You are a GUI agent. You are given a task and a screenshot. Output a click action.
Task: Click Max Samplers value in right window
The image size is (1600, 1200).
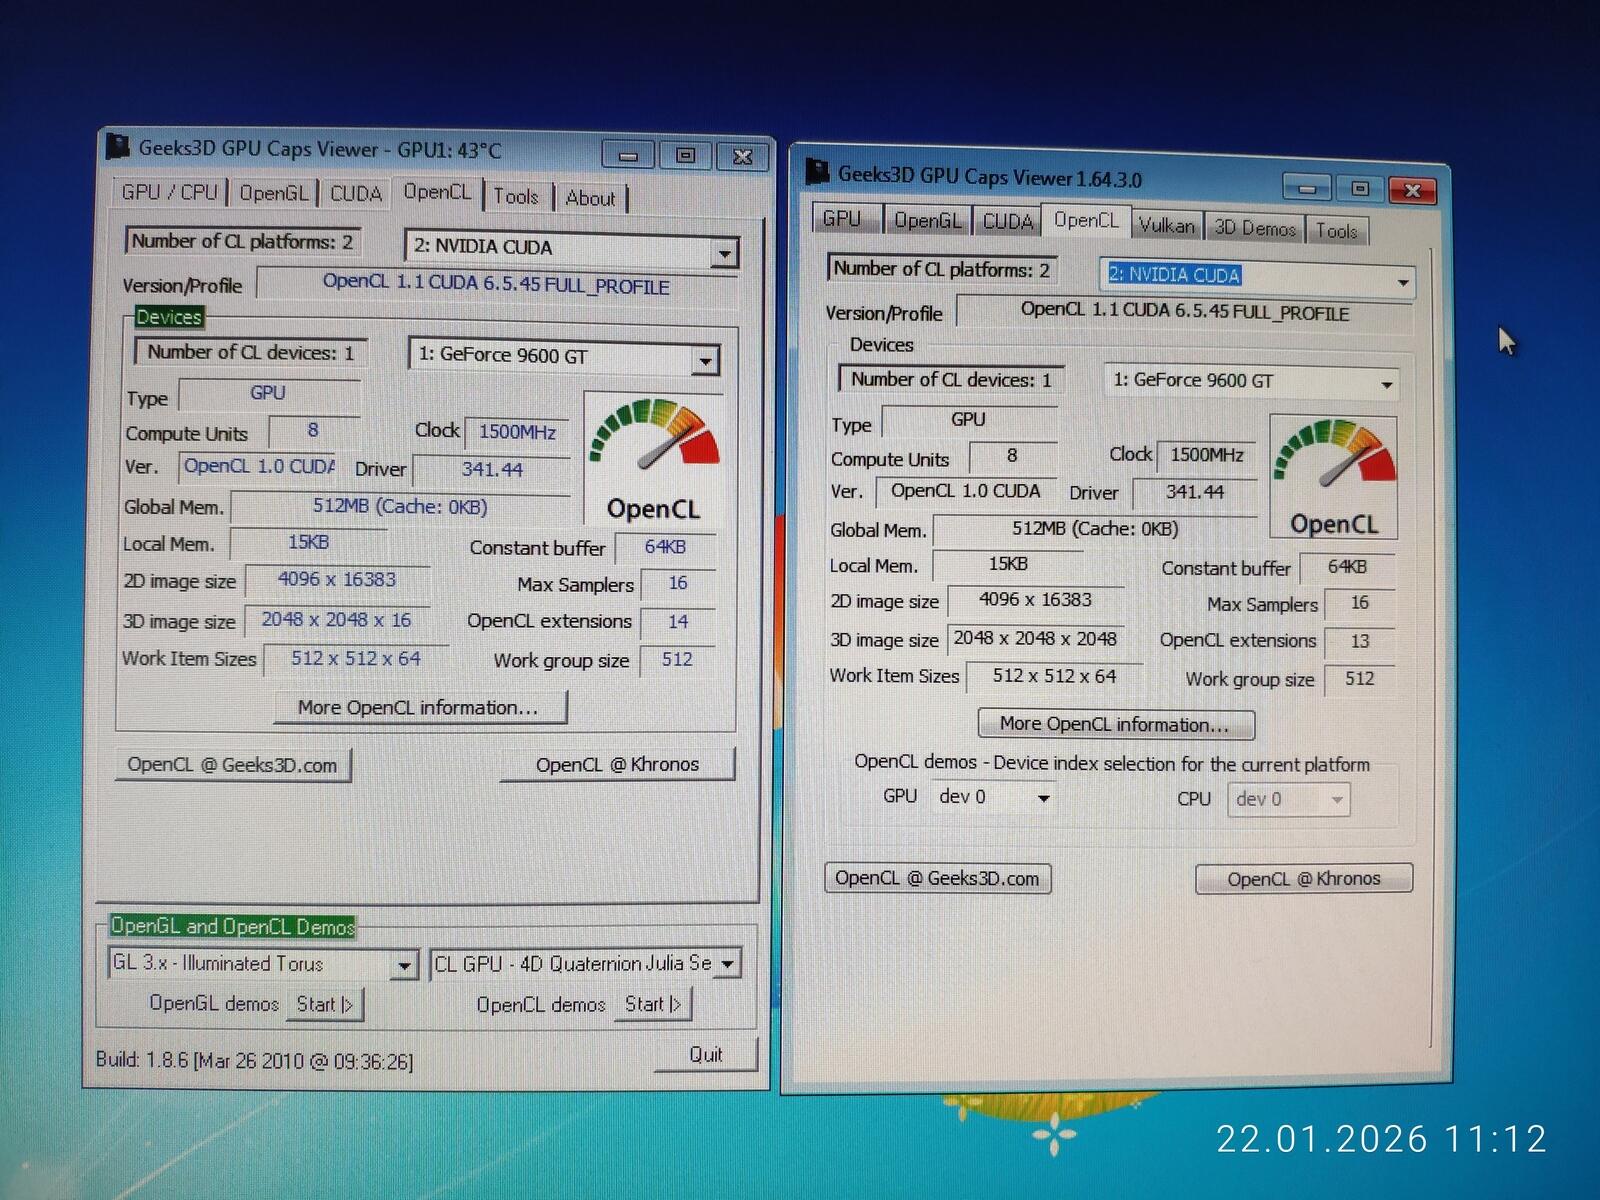click(1359, 603)
